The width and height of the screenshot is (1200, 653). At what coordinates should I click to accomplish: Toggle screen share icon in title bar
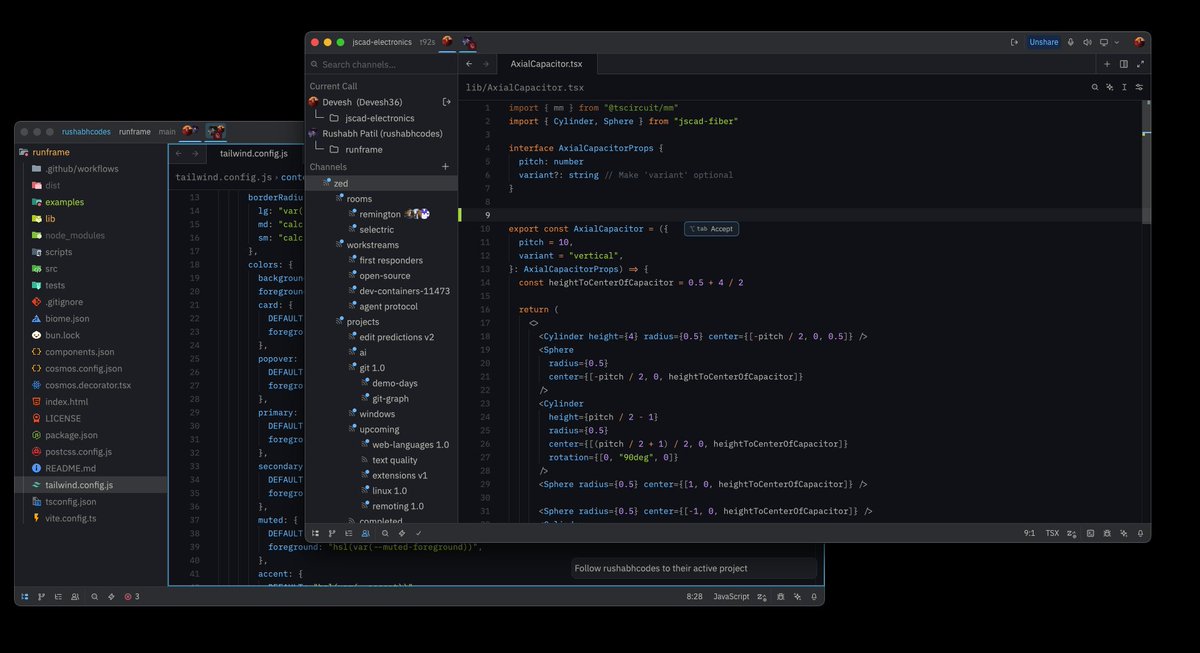tap(1104, 42)
